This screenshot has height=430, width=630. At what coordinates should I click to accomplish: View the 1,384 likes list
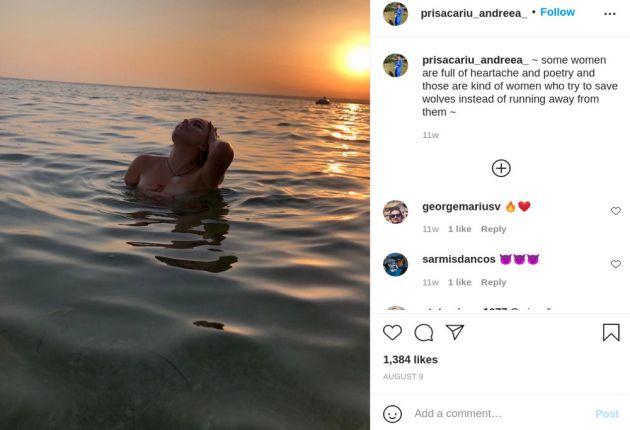[x=410, y=359]
